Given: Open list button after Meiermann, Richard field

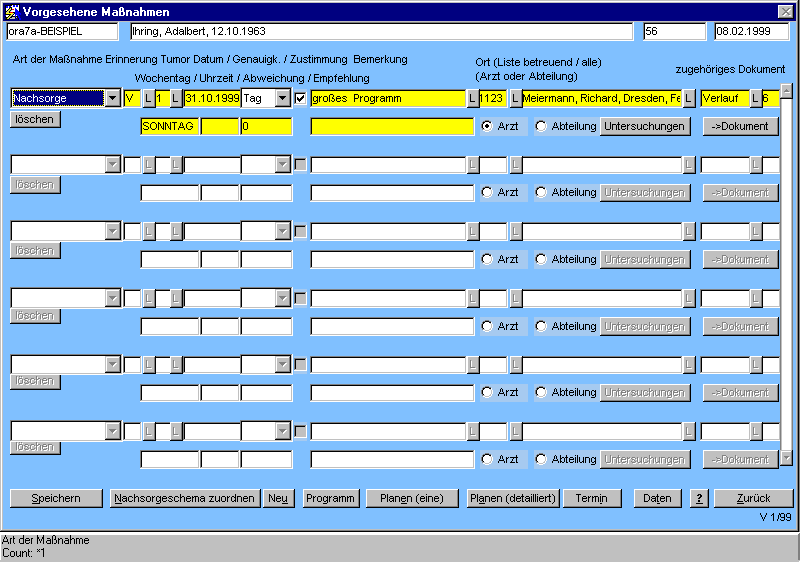Looking at the screenshot, I should coord(689,98).
